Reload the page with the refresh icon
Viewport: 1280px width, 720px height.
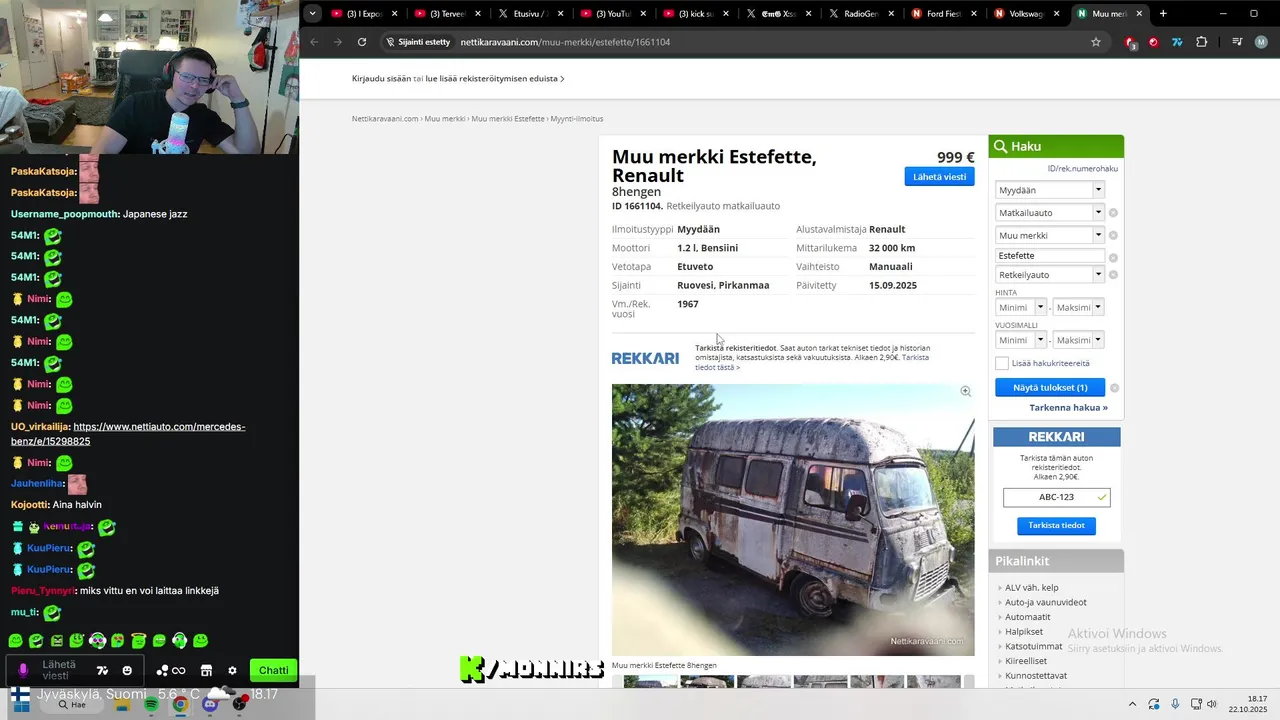[x=362, y=42]
